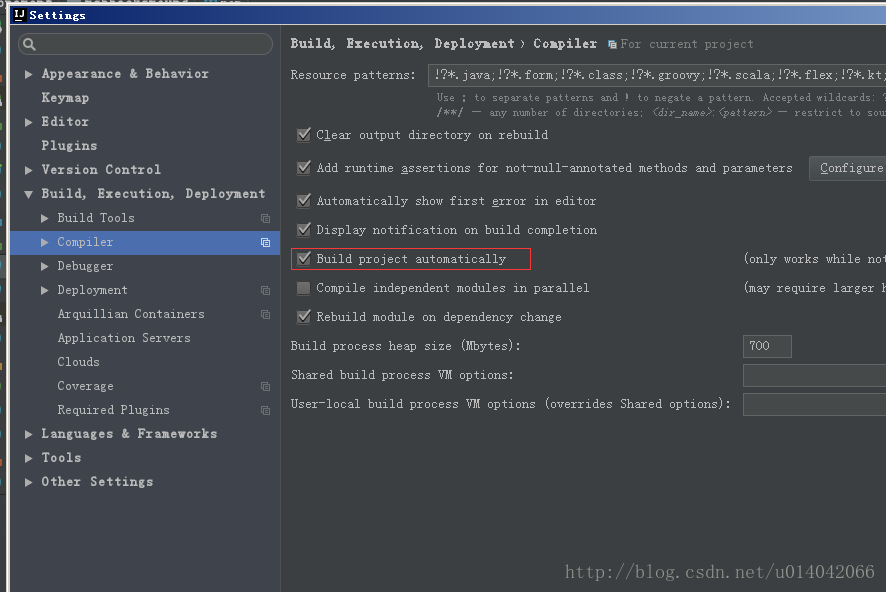Viewport: 886px width, 592px height.
Task: Select Coverage settings item
Action: pos(85,386)
